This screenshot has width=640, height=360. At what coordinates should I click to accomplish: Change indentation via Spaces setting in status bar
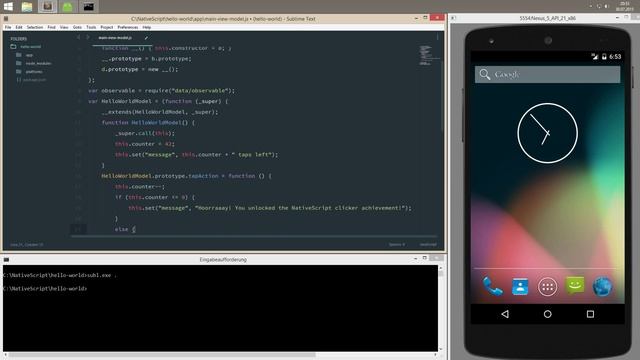coord(397,244)
